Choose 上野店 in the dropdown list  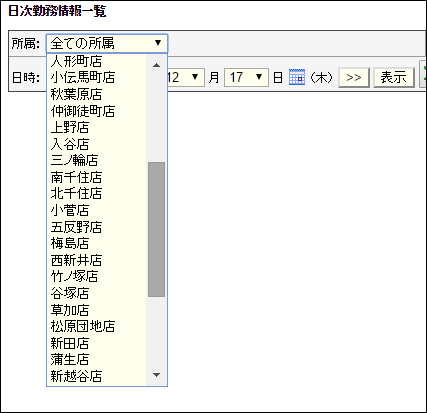tap(97, 127)
